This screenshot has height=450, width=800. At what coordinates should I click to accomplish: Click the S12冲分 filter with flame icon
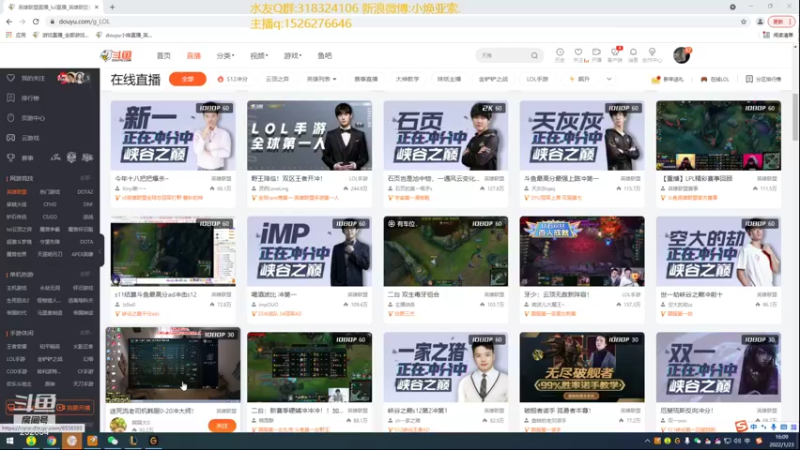[x=233, y=79]
